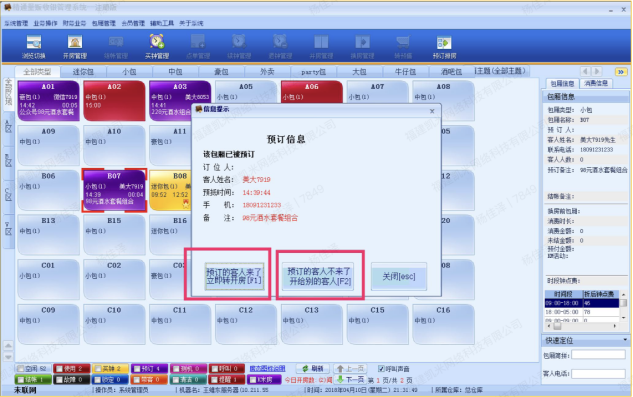
Task: Toggle the 预订 4 filter checkbox
Action: (x=136, y=368)
